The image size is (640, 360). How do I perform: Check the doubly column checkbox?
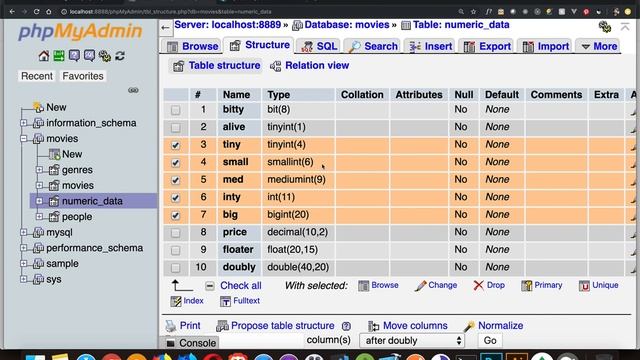pos(176,268)
